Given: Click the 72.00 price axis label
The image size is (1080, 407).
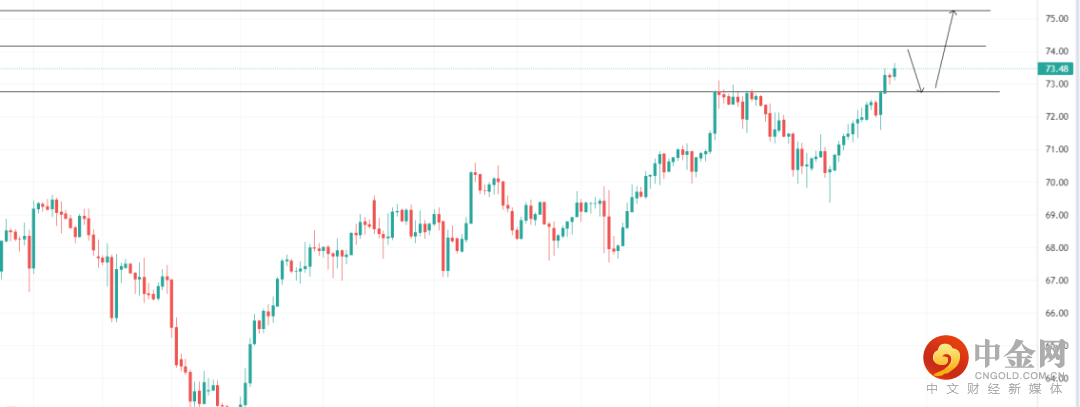Looking at the screenshot, I should 1057,117.
